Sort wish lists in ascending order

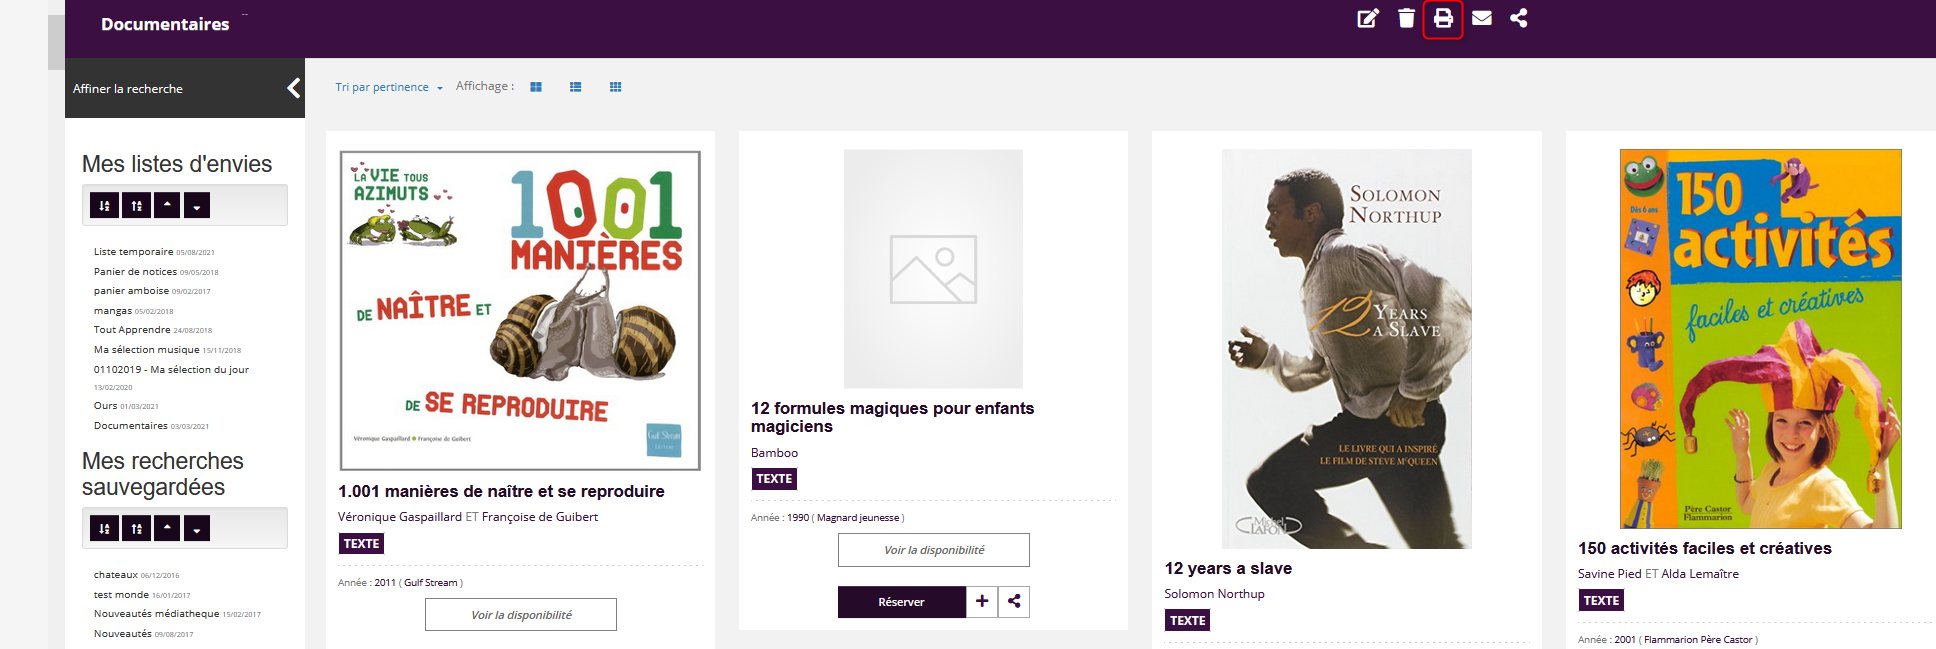coord(105,205)
